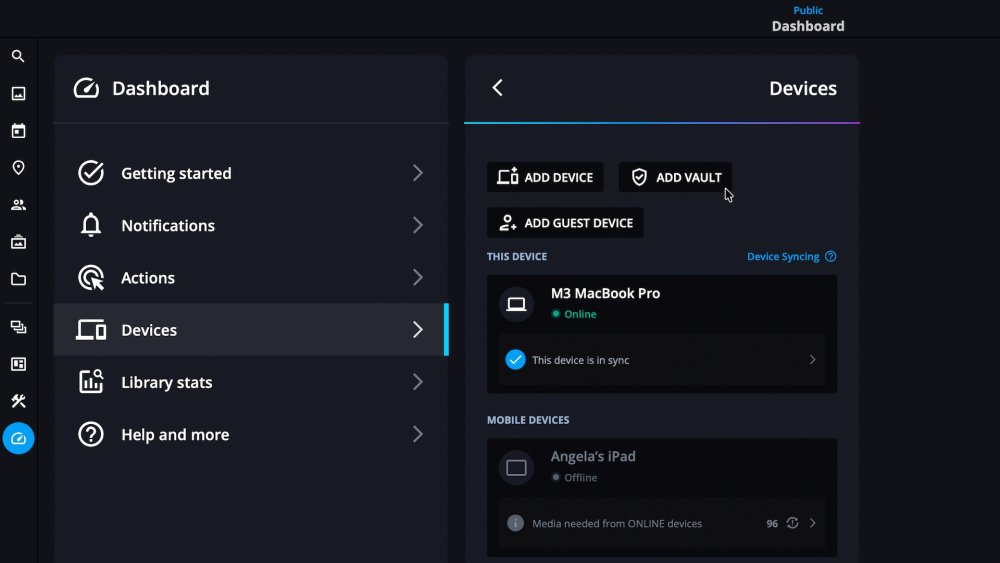Click the Device Syncing help icon

click(831, 257)
